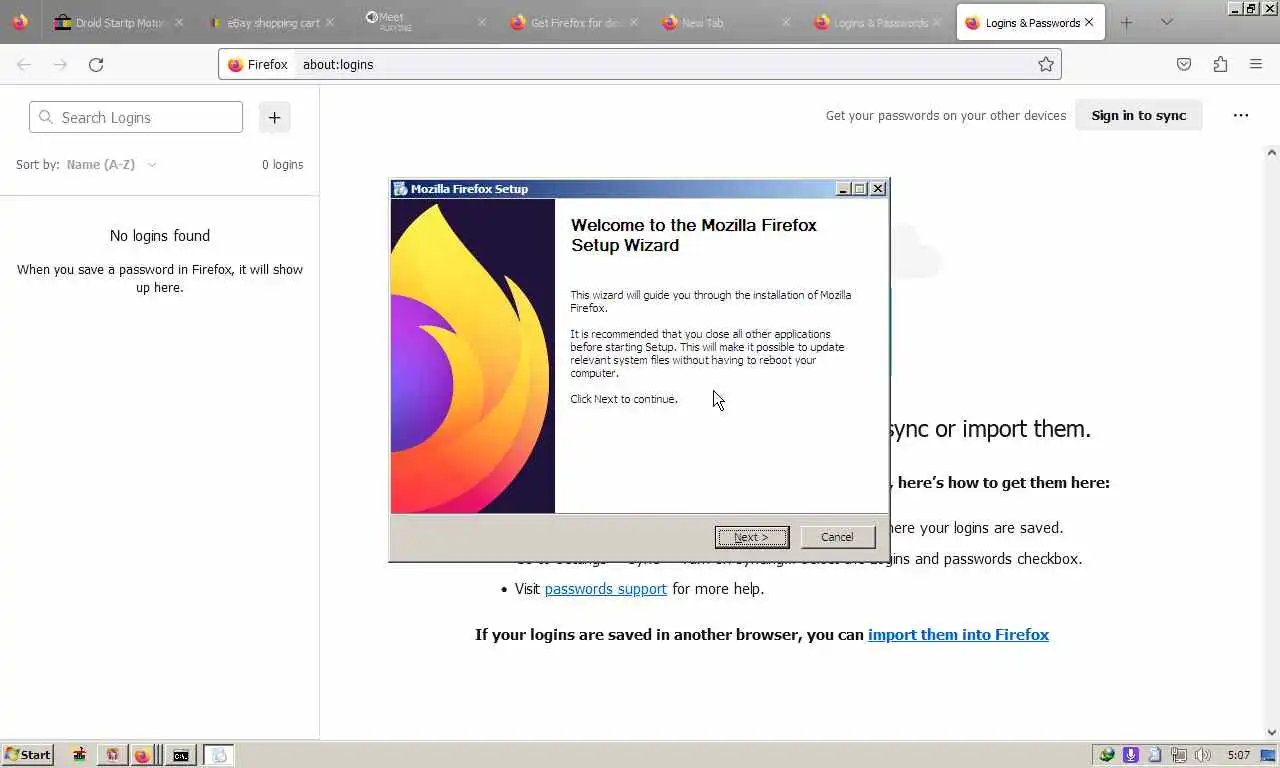Click the Sign in to sync button
Screen dimensions: 1280x768
click(1138, 115)
